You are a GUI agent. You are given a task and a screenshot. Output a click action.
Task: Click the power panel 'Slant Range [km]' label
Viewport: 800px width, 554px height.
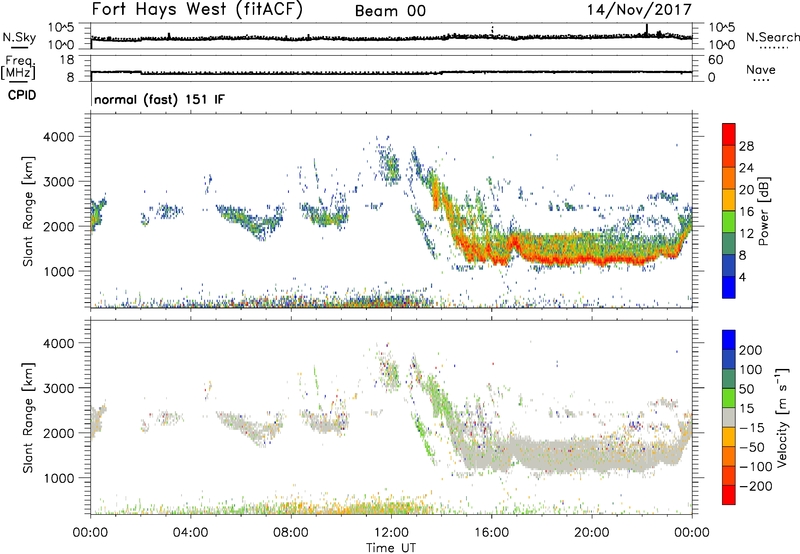(x=28, y=211)
